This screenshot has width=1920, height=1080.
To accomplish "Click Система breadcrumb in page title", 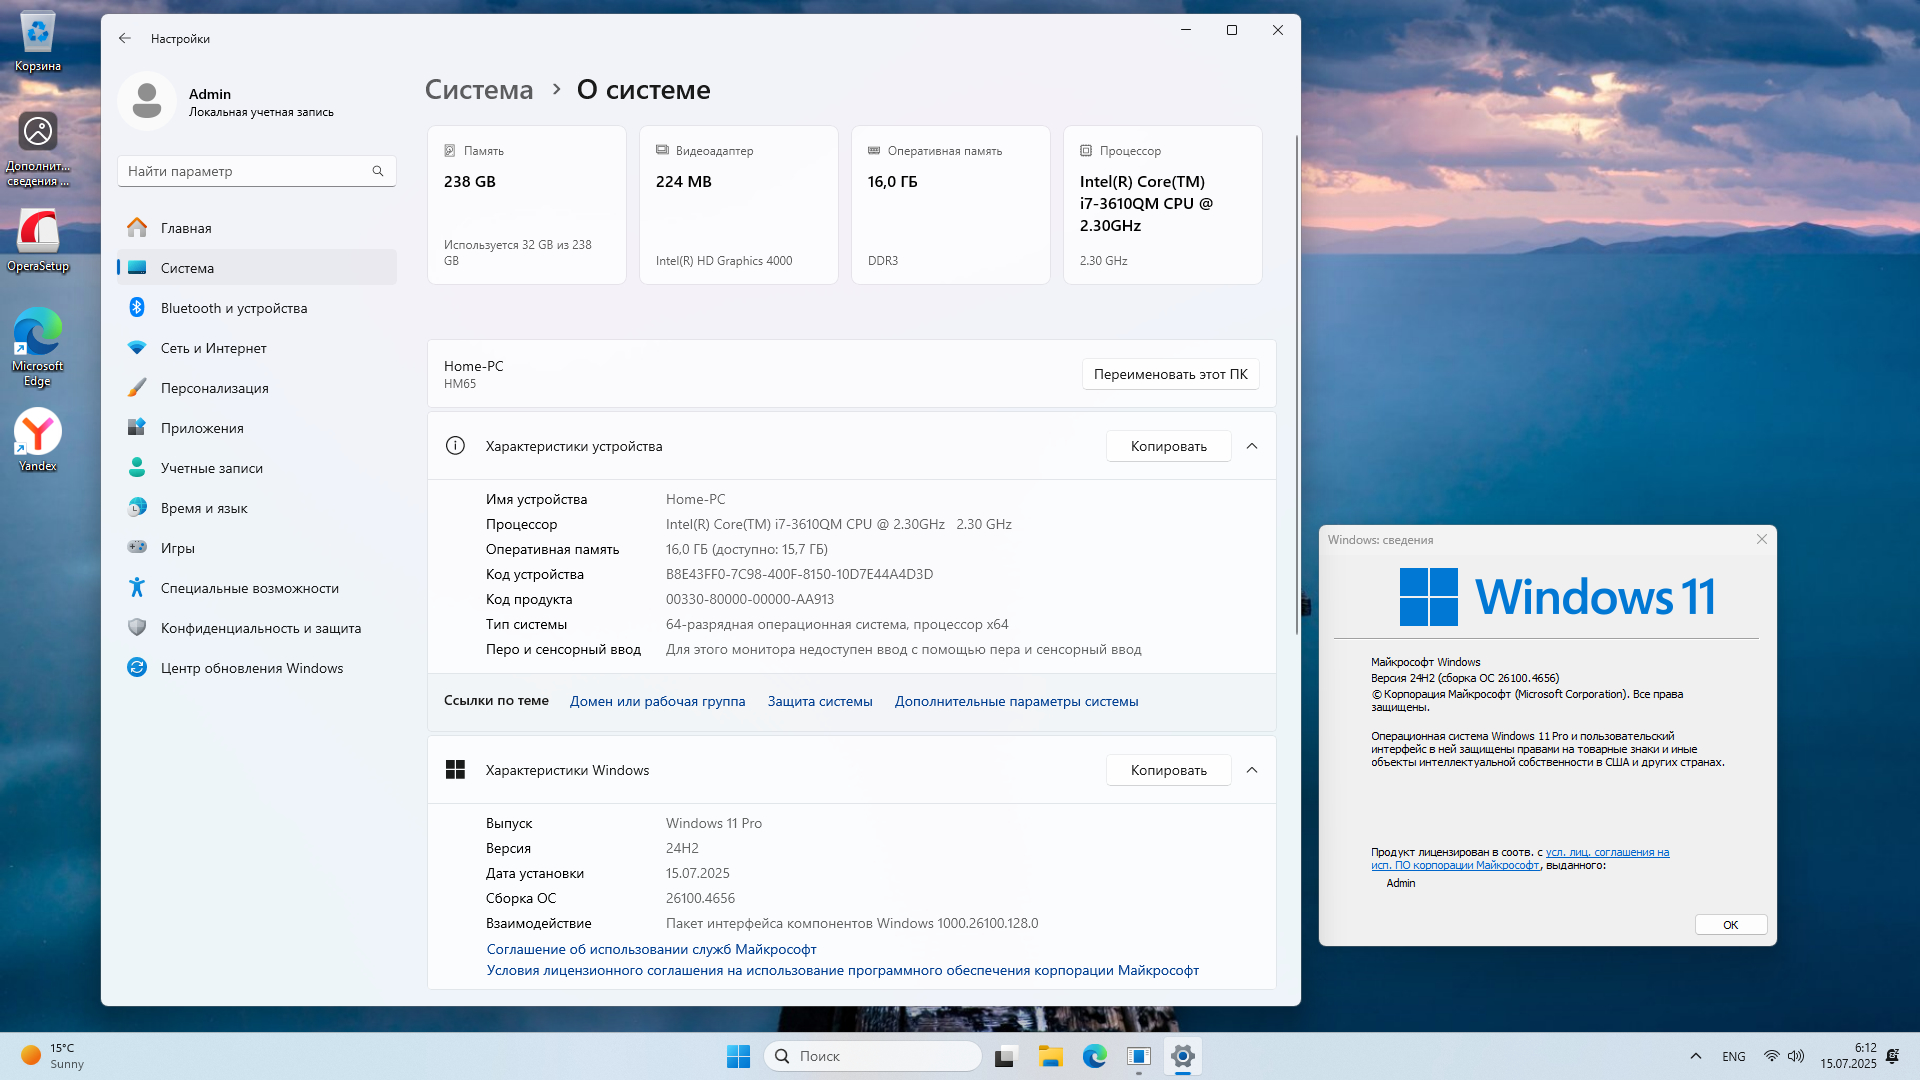I will click(x=479, y=90).
